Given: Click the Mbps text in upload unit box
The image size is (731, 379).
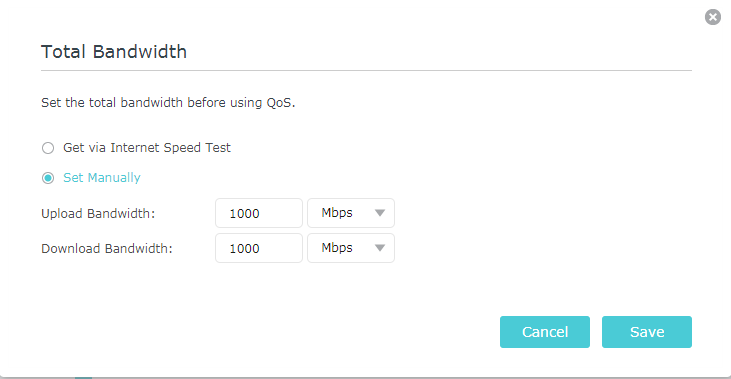Looking at the screenshot, I should 337,213.
